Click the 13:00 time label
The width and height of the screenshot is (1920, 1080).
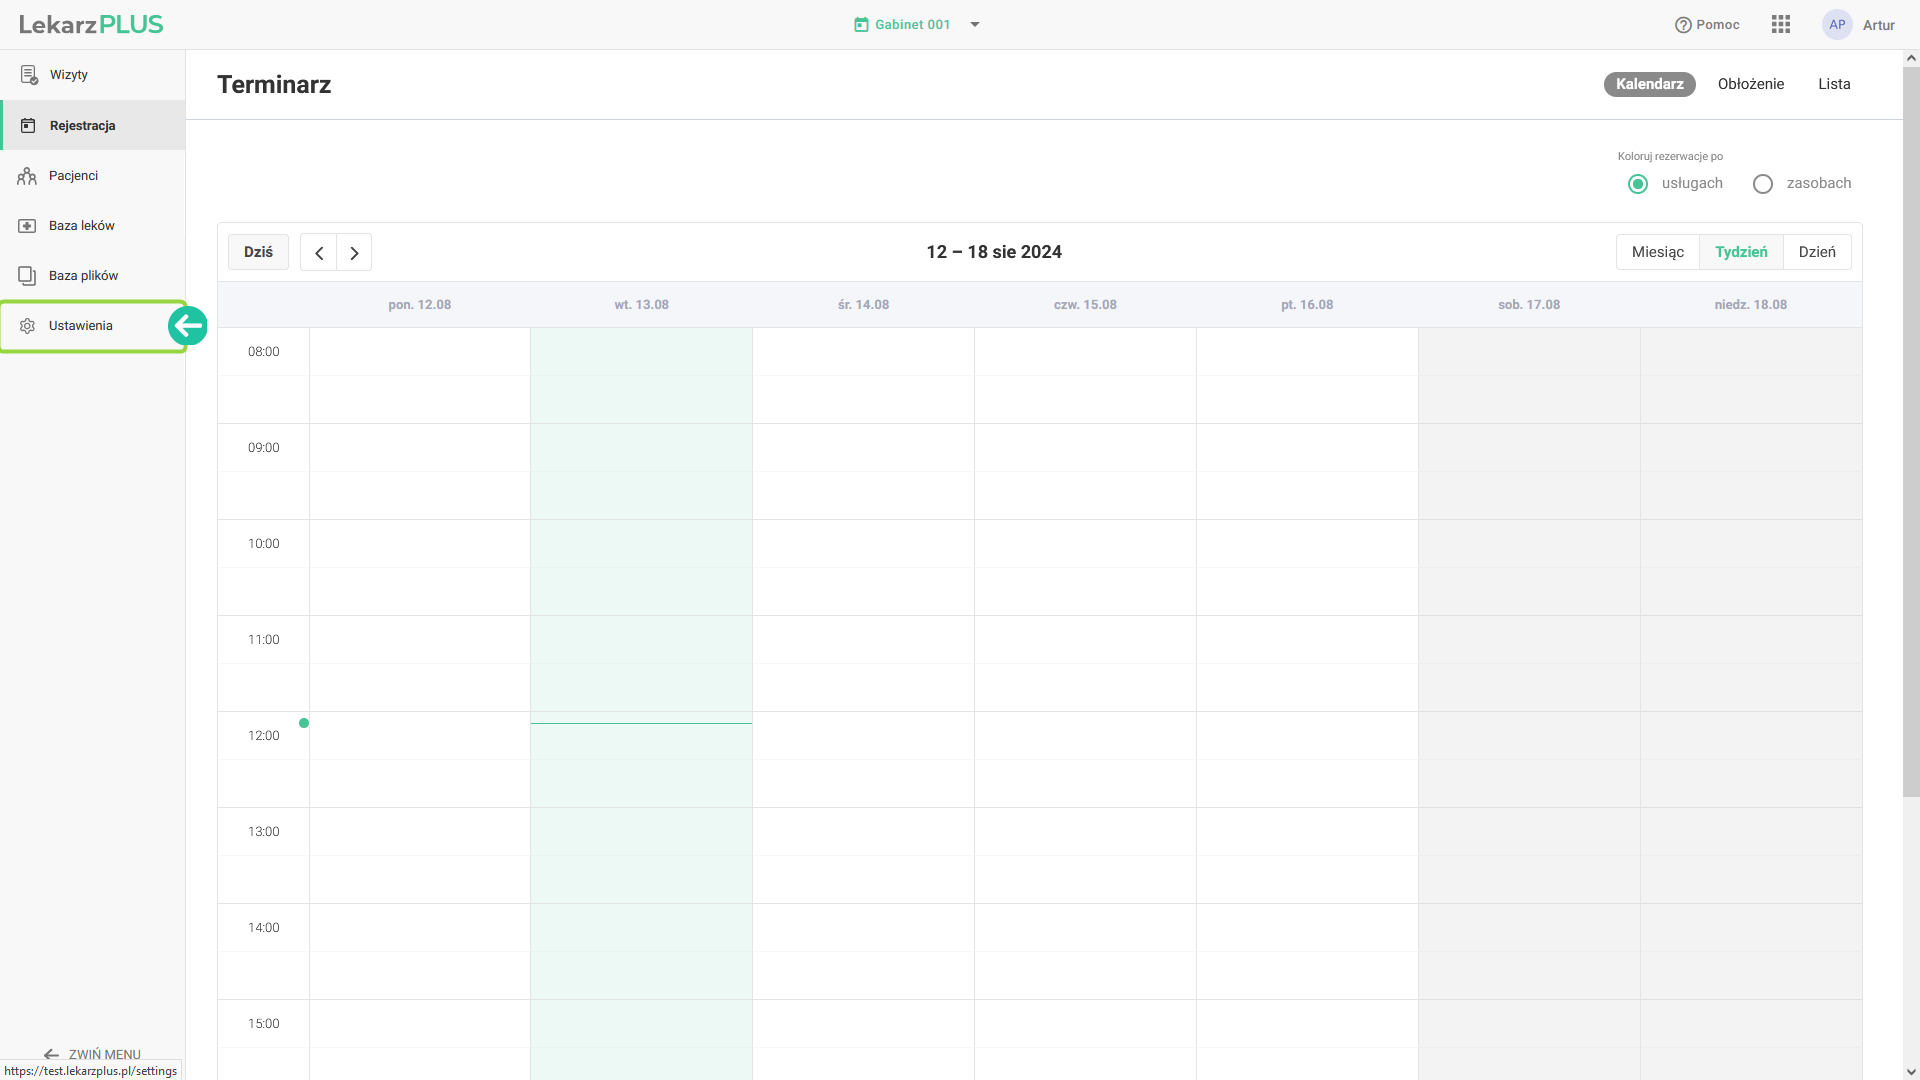(x=264, y=832)
